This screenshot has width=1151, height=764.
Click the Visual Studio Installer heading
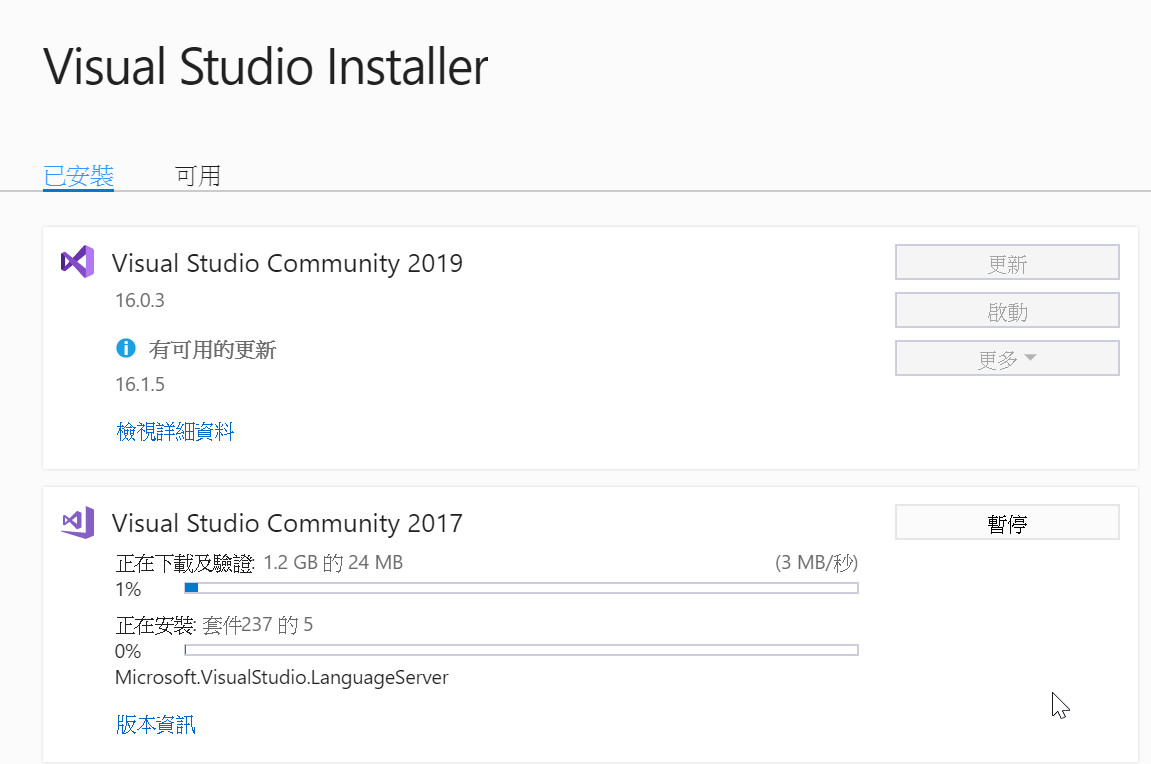click(266, 67)
